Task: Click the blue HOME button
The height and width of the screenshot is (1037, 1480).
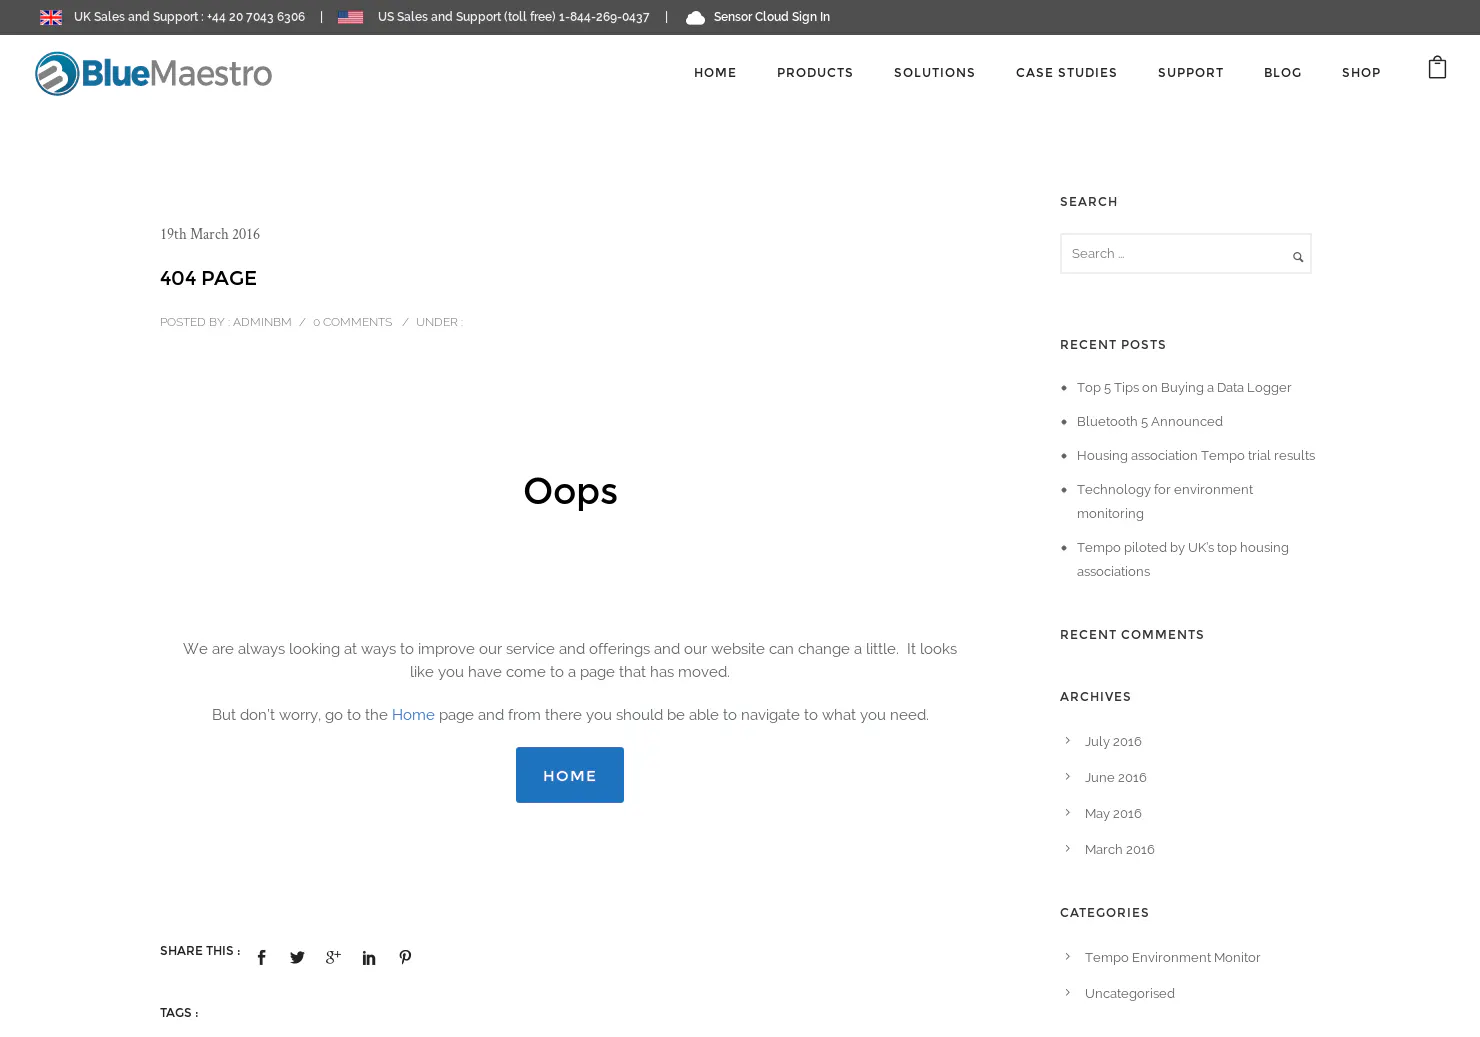Action: (570, 775)
